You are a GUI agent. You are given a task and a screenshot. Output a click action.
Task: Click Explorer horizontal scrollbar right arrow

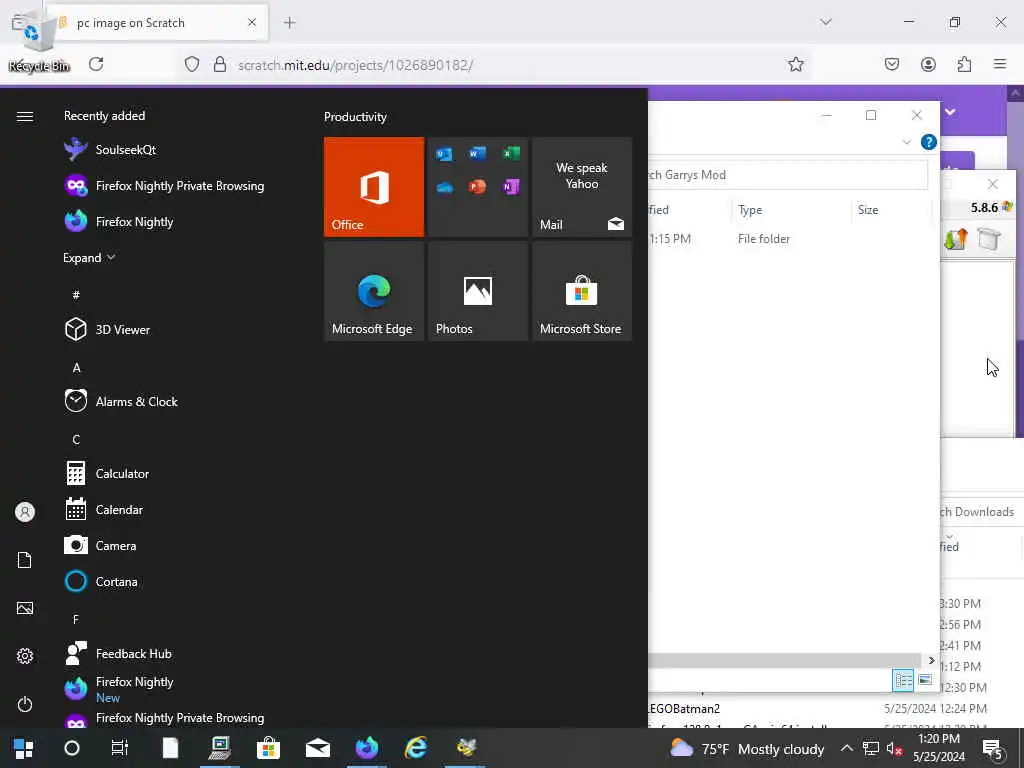931,660
